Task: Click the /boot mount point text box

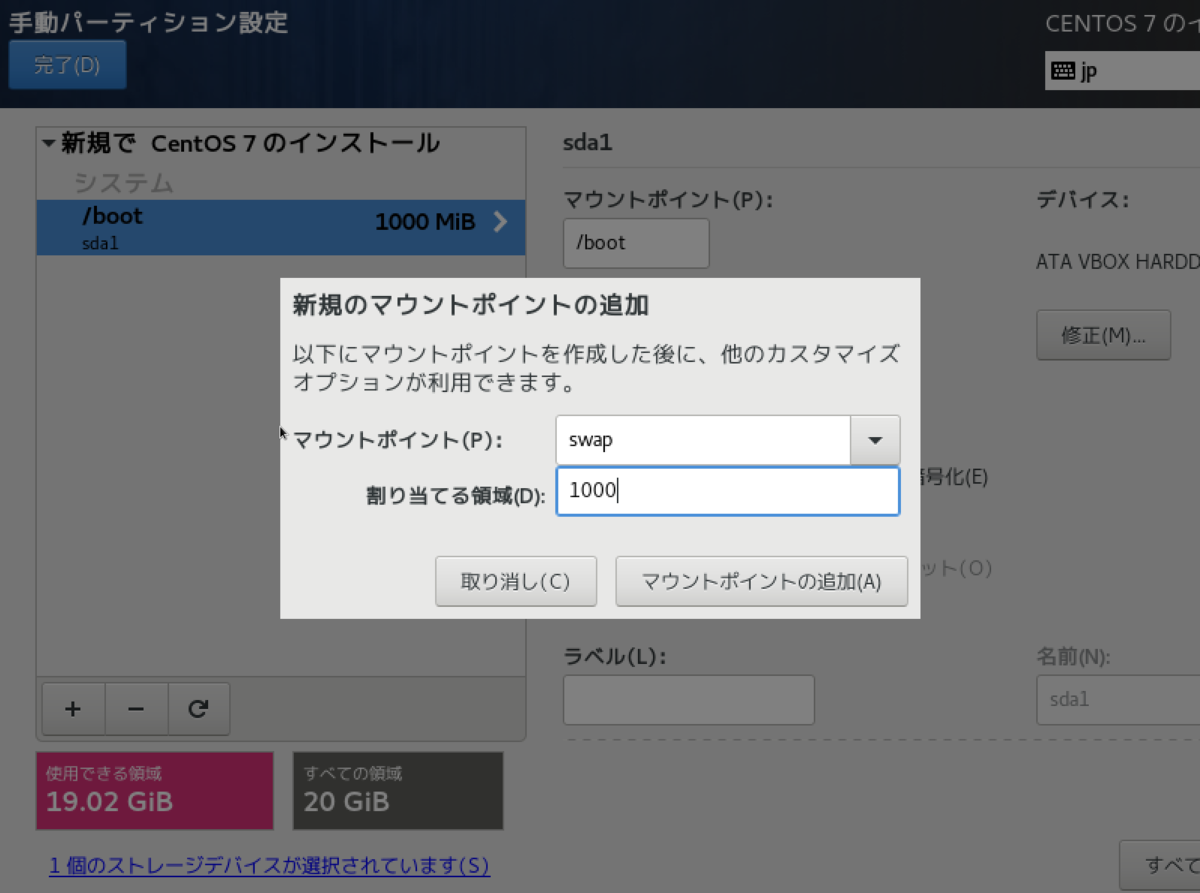Action: (636, 242)
